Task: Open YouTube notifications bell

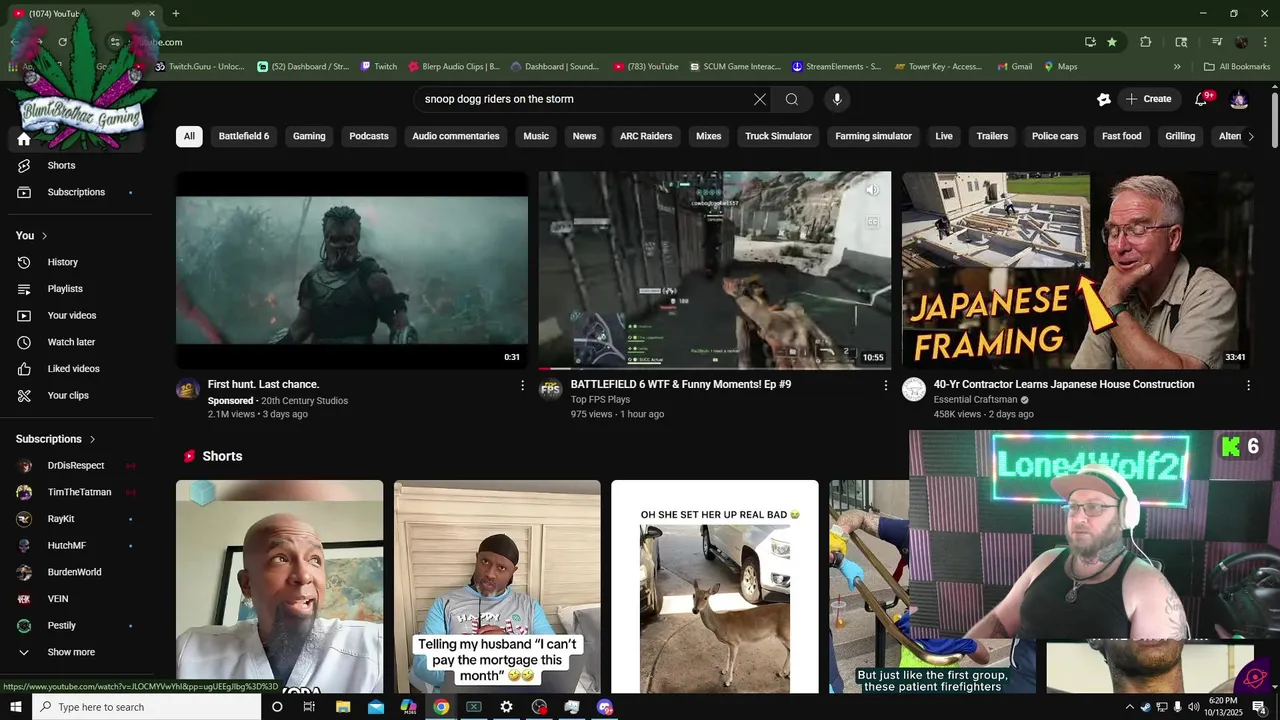Action: coord(1203,99)
